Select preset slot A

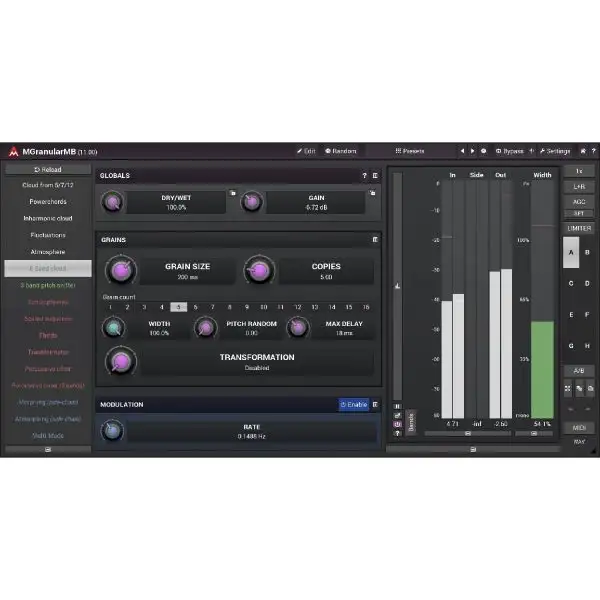571,253
